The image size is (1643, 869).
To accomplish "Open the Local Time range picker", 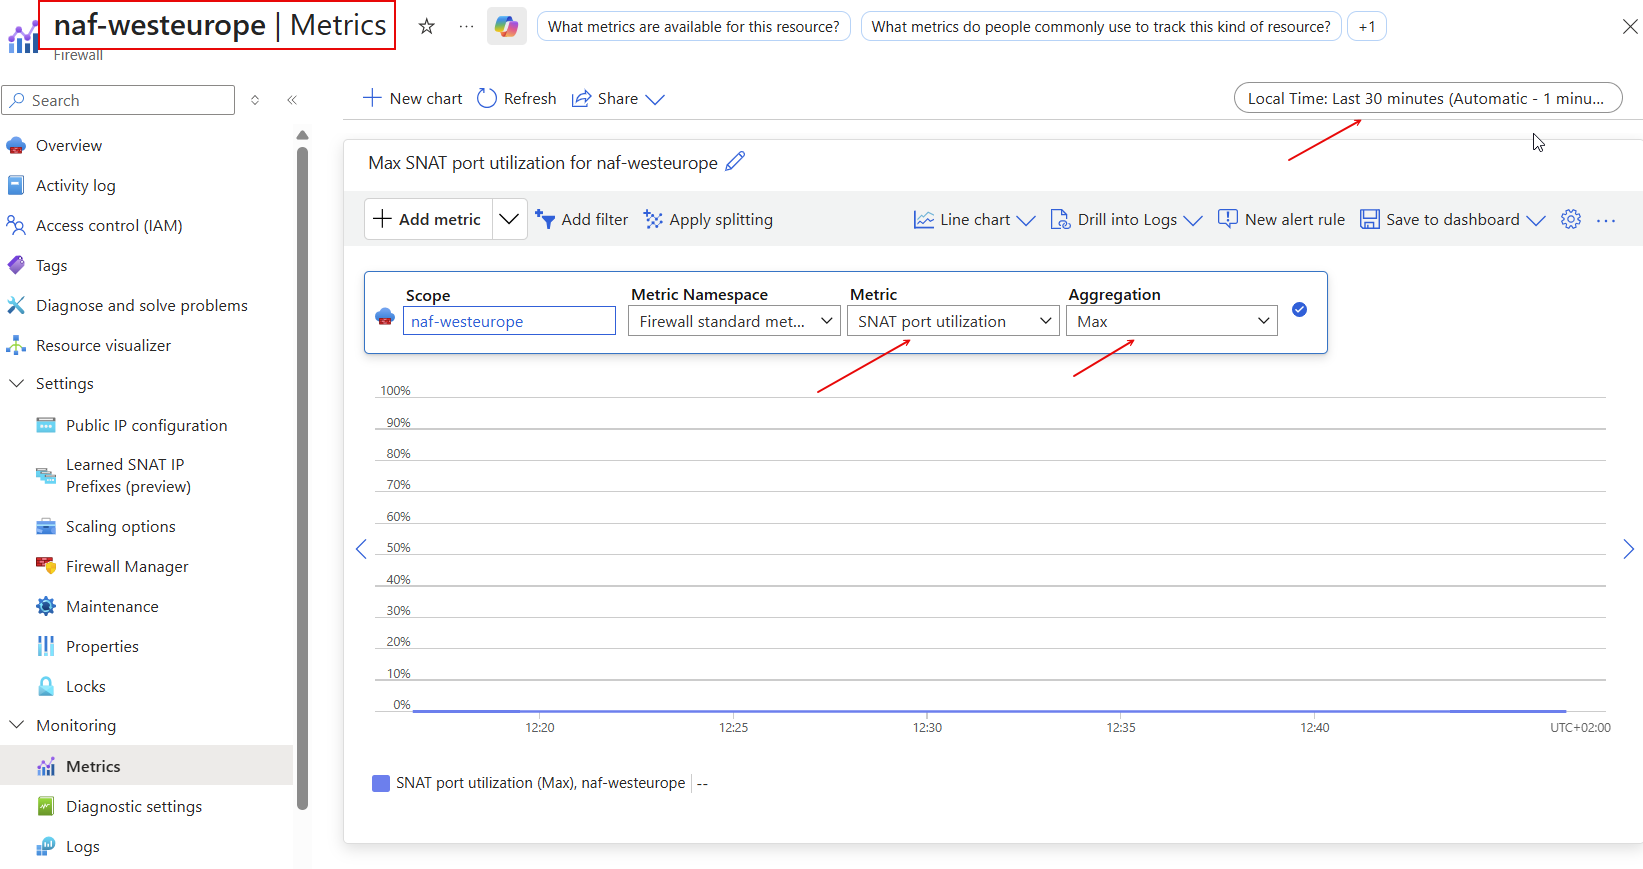I will pos(1427,98).
